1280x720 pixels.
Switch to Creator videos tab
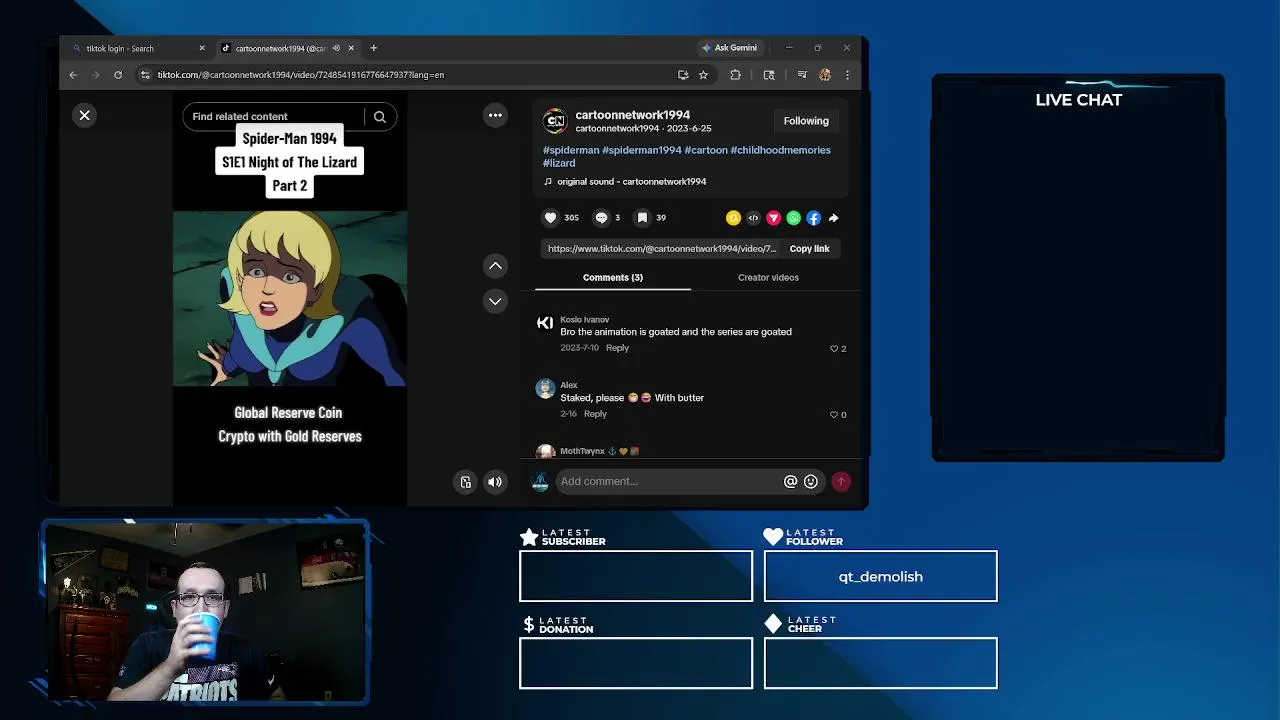[x=768, y=278]
